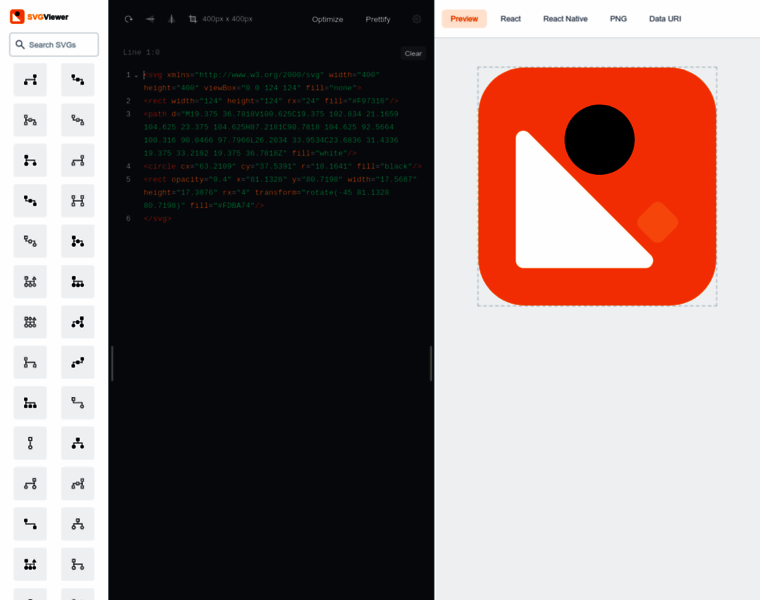
Task: Click the rect opacity="0.4" code line
Action: [x=280, y=192]
